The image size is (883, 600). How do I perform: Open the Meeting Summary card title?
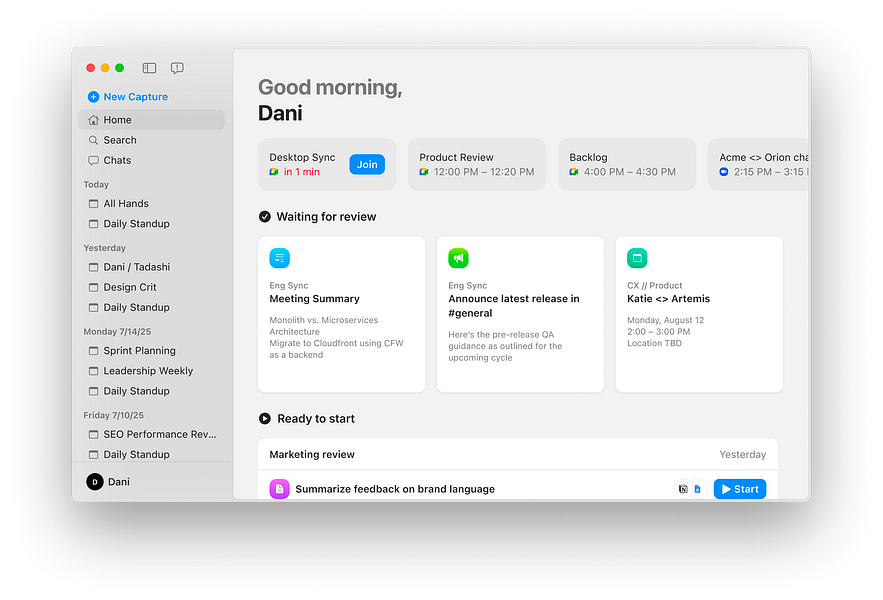pyautogui.click(x=314, y=299)
